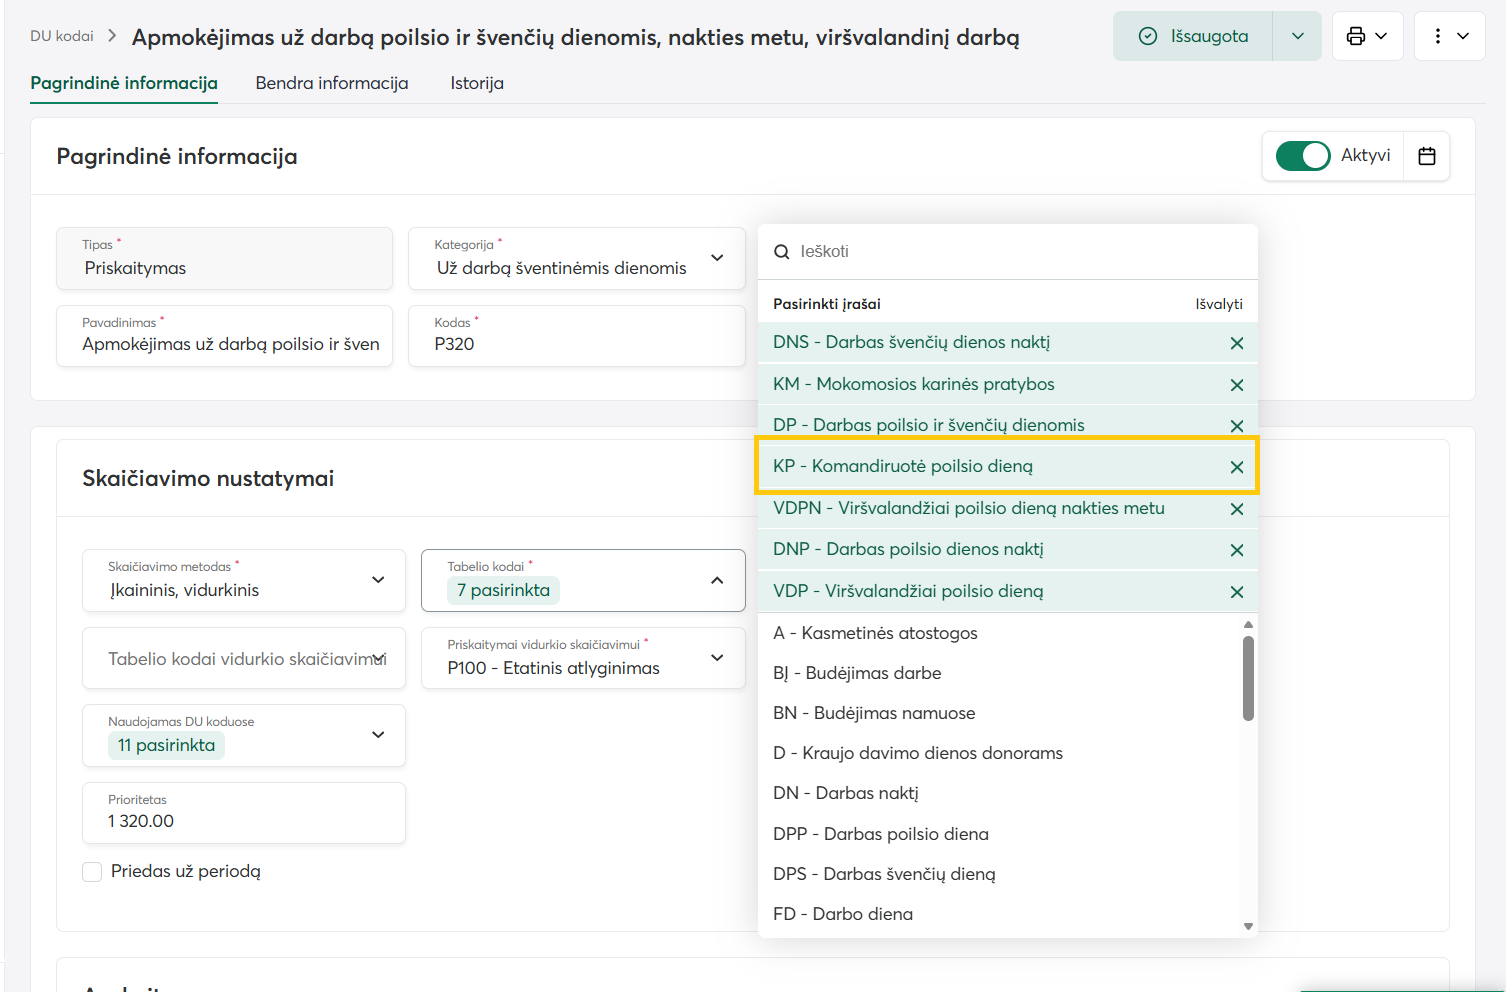Click the dropdown list scrollbar thumb
The width and height of the screenshot is (1506, 1002).
pyautogui.click(x=1248, y=678)
